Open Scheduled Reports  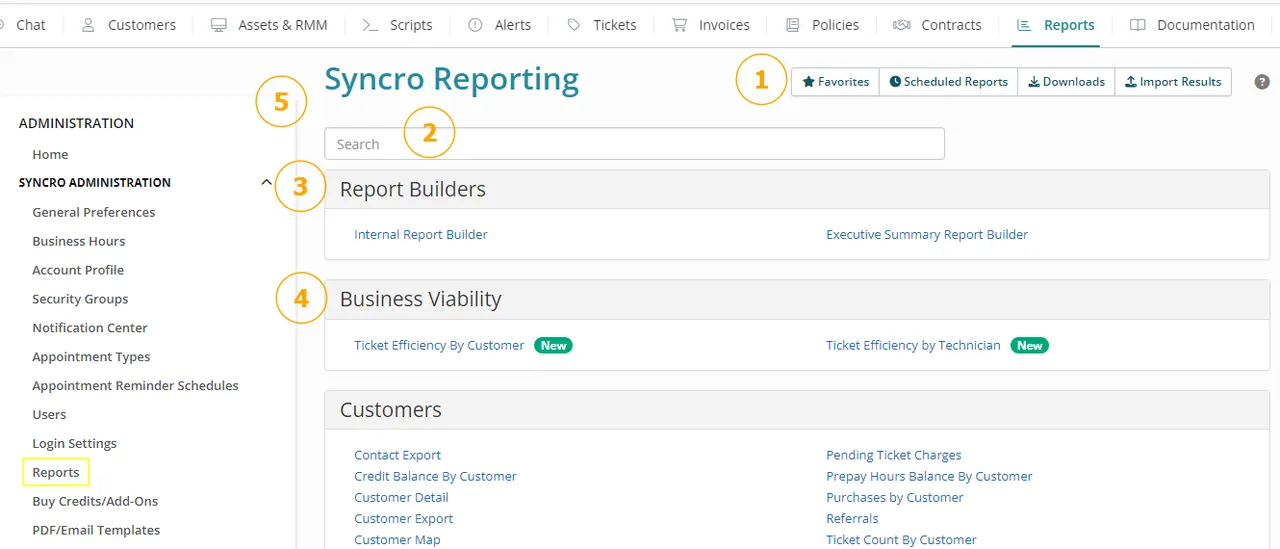[x=948, y=82]
